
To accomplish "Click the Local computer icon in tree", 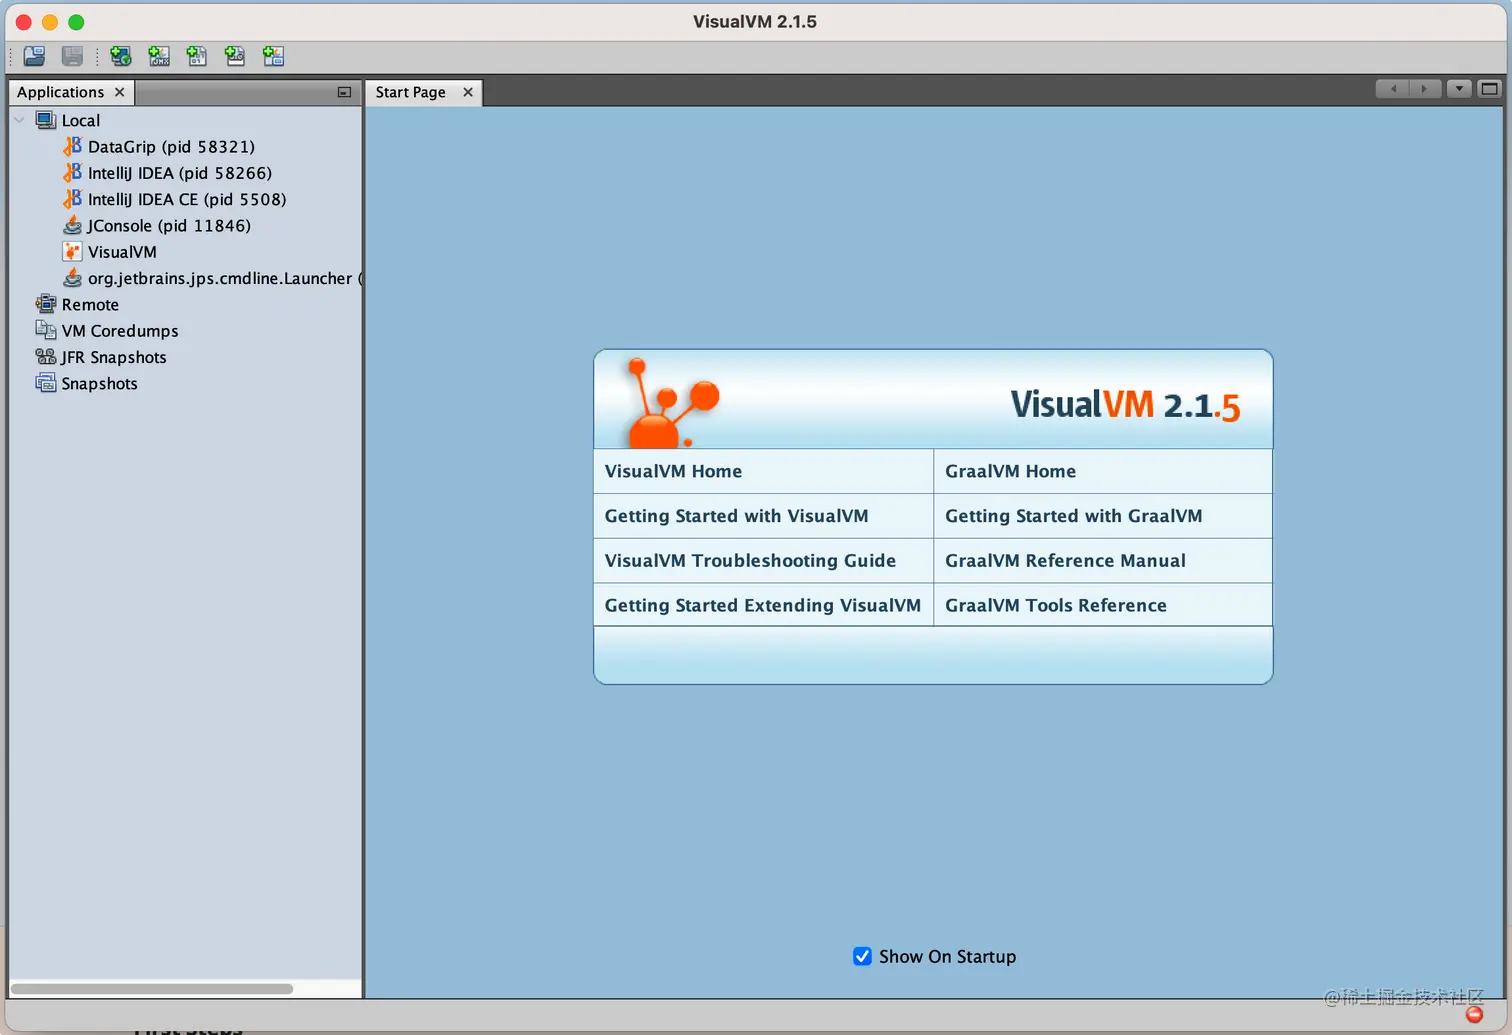I will tap(46, 120).
